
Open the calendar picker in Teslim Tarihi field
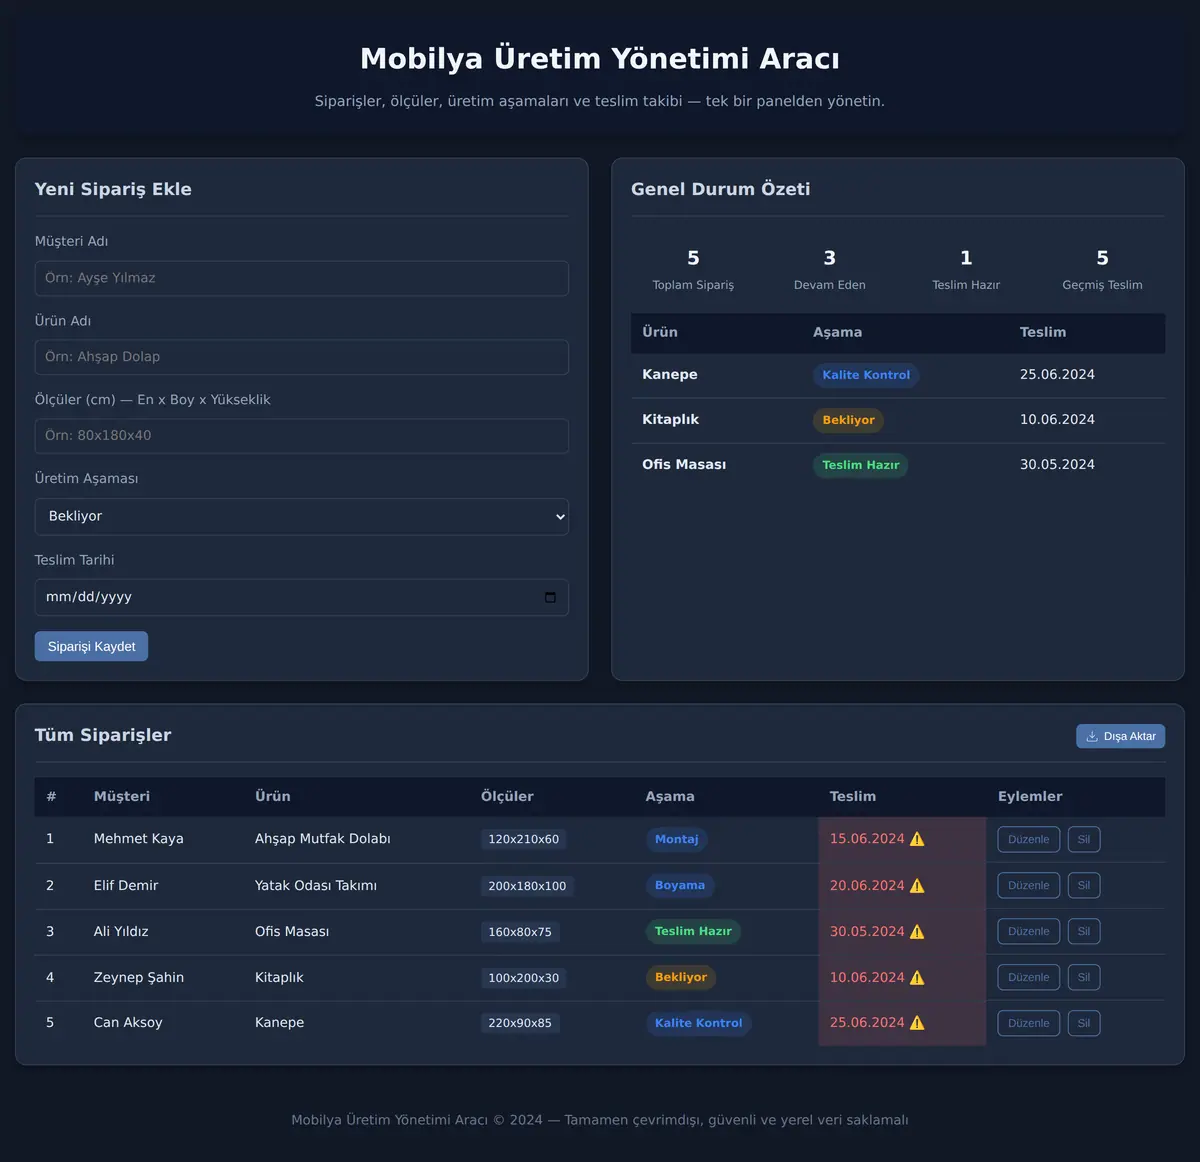pyautogui.click(x=550, y=597)
